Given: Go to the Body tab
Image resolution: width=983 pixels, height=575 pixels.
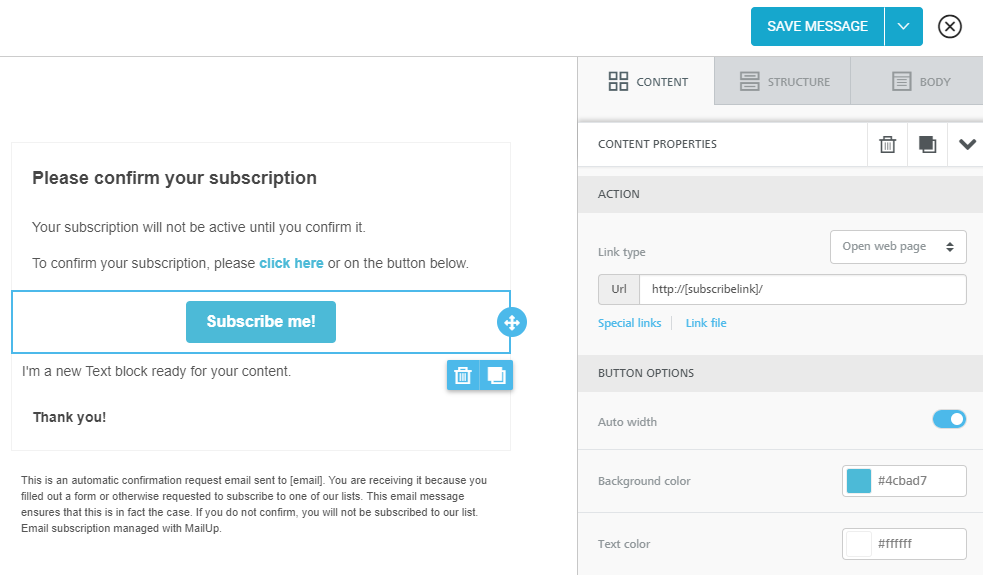Looking at the screenshot, I should point(920,82).
